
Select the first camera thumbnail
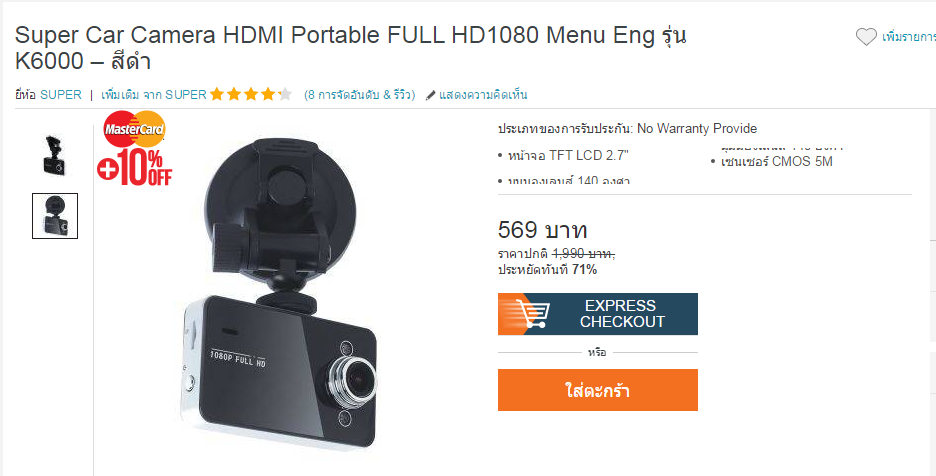(55, 155)
